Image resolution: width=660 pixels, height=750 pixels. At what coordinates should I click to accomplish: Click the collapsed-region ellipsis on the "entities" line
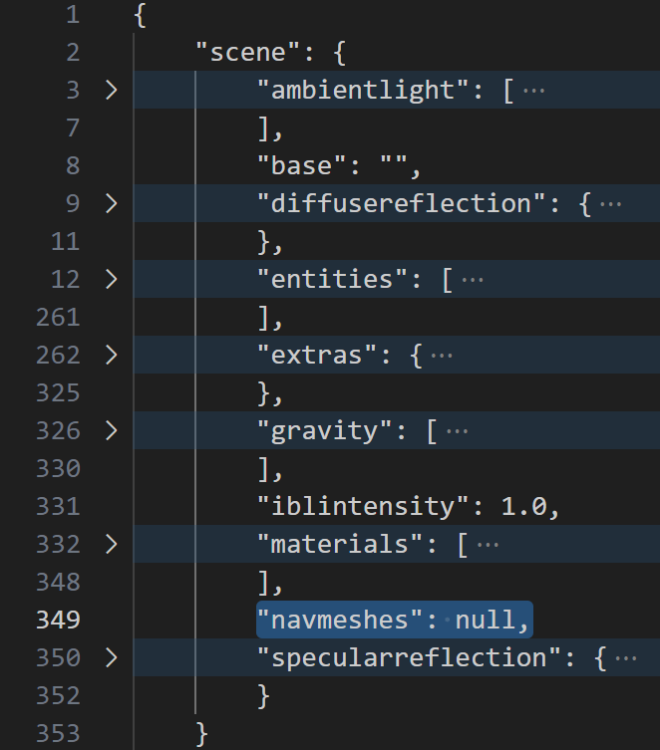pyautogui.click(x=473, y=279)
